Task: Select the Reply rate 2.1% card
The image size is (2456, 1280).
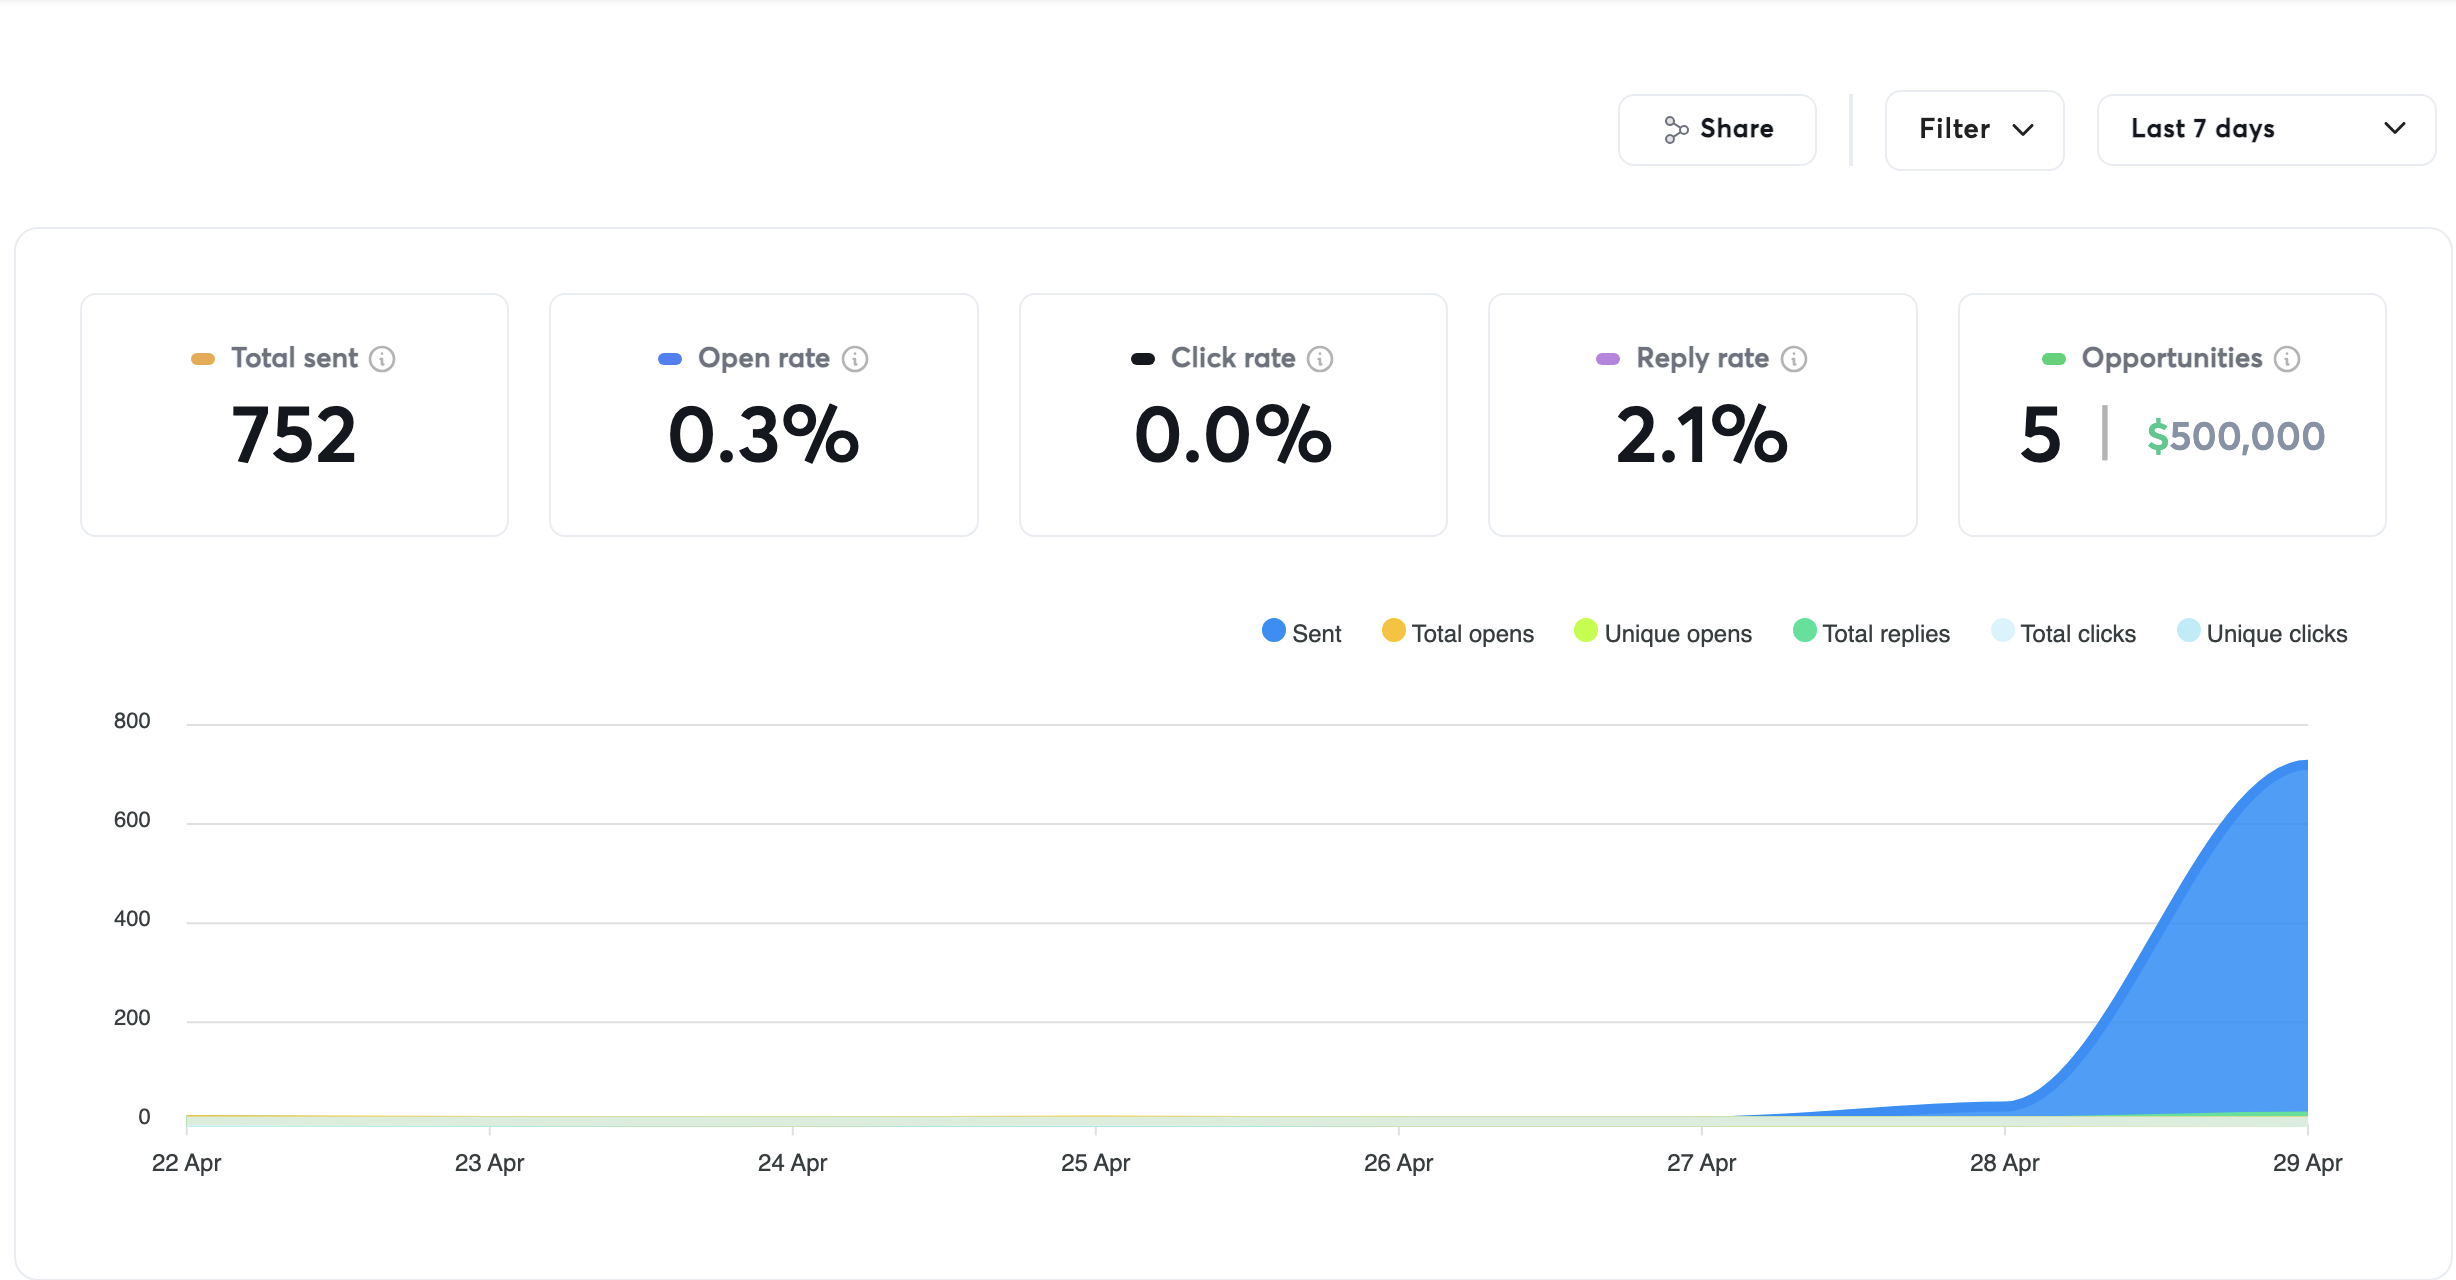Action: click(x=1702, y=415)
